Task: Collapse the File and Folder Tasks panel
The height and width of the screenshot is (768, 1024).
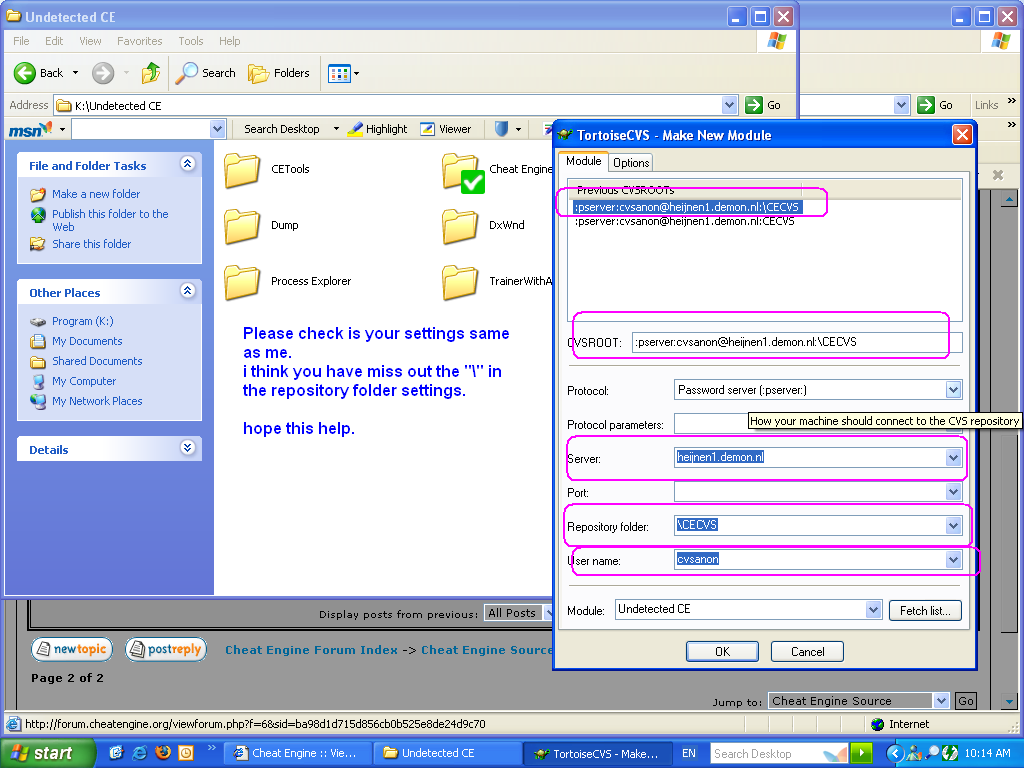Action: (x=187, y=164)
